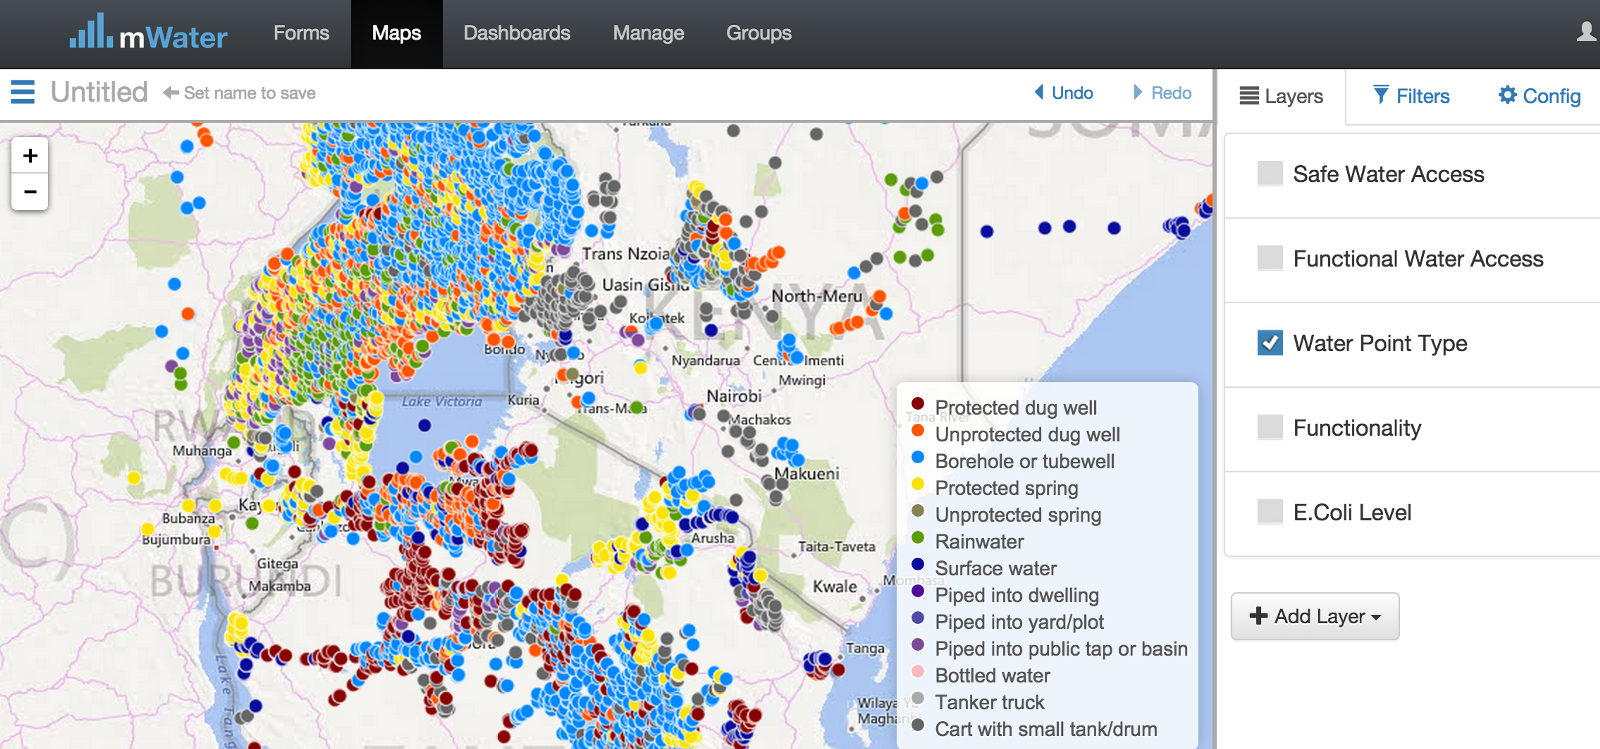Screen dimensions: 1600x749
Task: Open the hamburger menu beside Untitled
Action: (x=23, y=92)
